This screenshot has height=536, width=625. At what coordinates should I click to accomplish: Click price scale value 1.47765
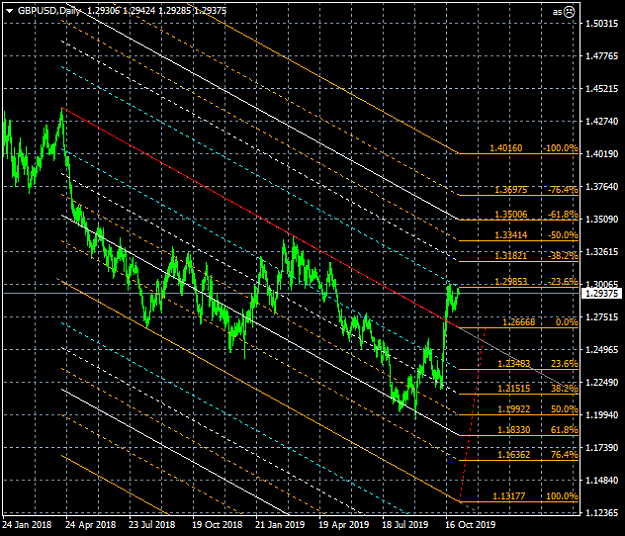[x=601, y=56]
